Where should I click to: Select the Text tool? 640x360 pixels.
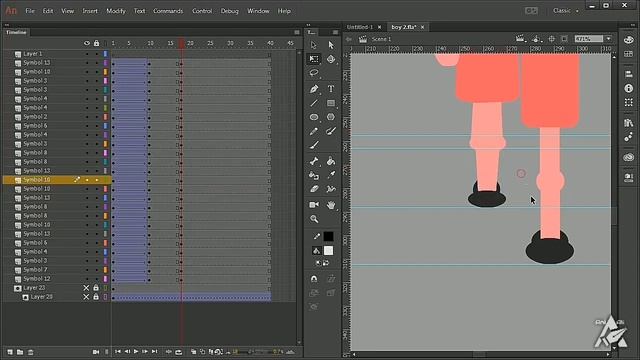(331, 89)
